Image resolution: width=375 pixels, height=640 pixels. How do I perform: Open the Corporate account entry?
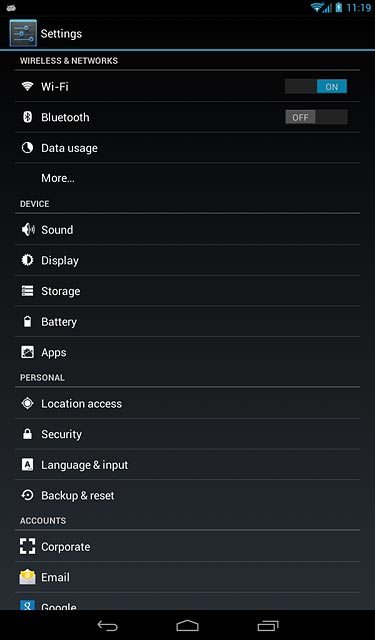click(x=187, y=547)
